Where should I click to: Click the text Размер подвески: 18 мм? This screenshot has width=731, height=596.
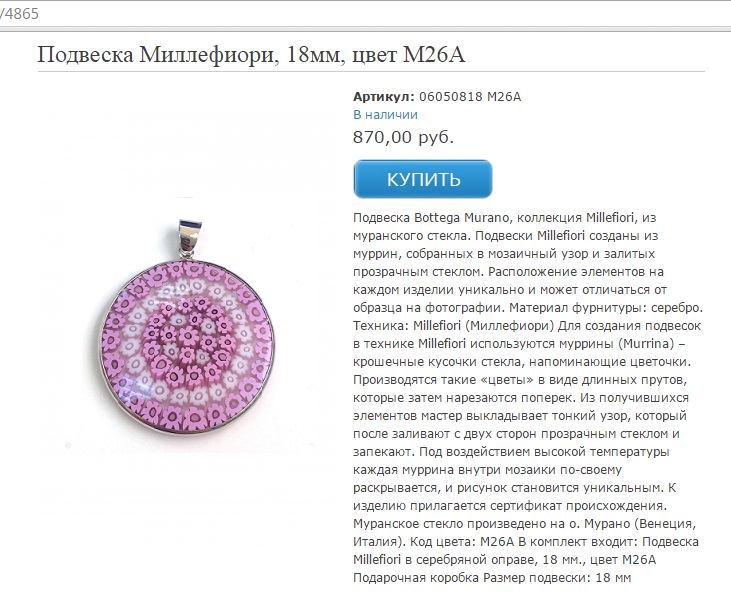[x=557, y=578]
